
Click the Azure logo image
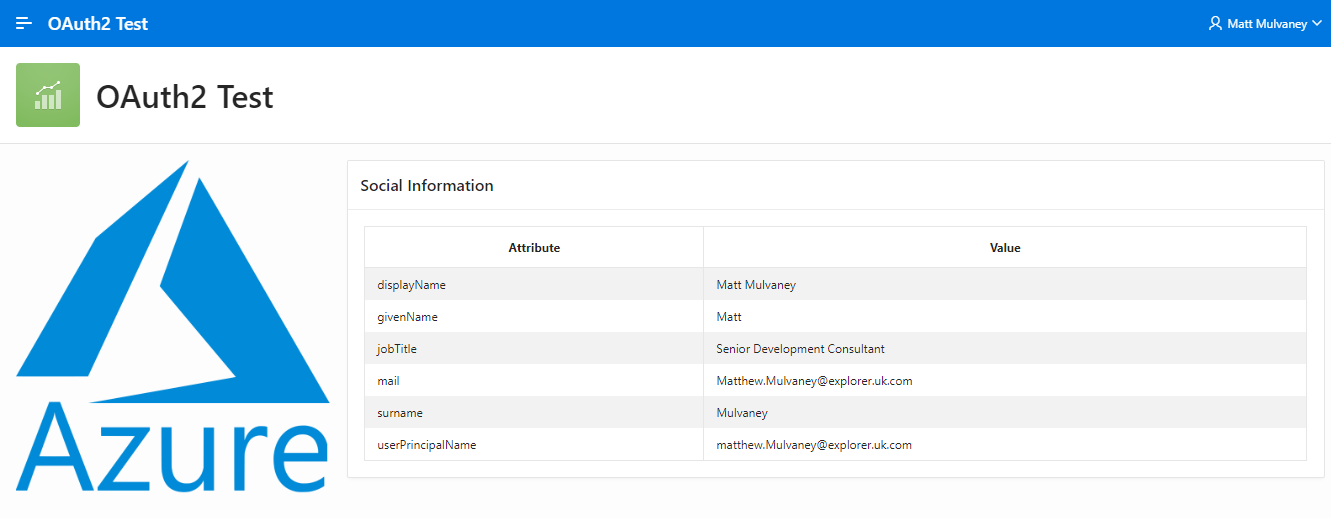[172, 327]
